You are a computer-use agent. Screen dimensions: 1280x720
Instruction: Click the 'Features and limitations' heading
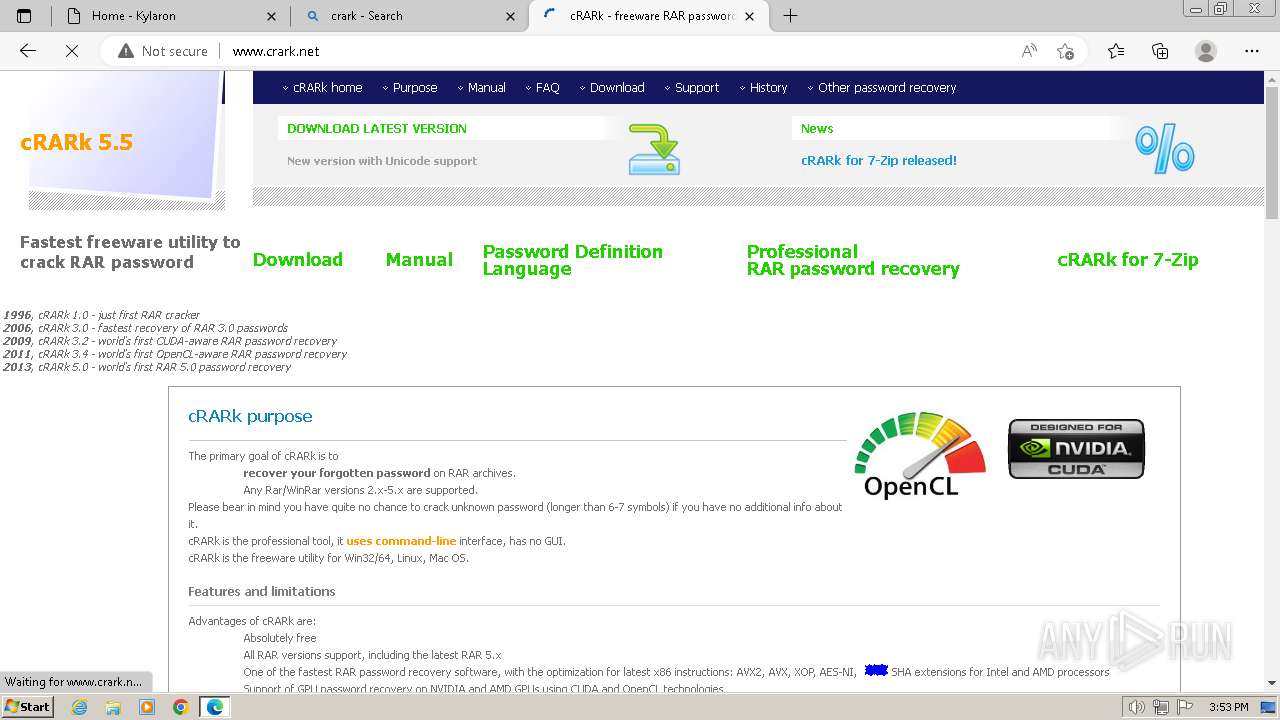pyautogui.click(x=262, y=592)
